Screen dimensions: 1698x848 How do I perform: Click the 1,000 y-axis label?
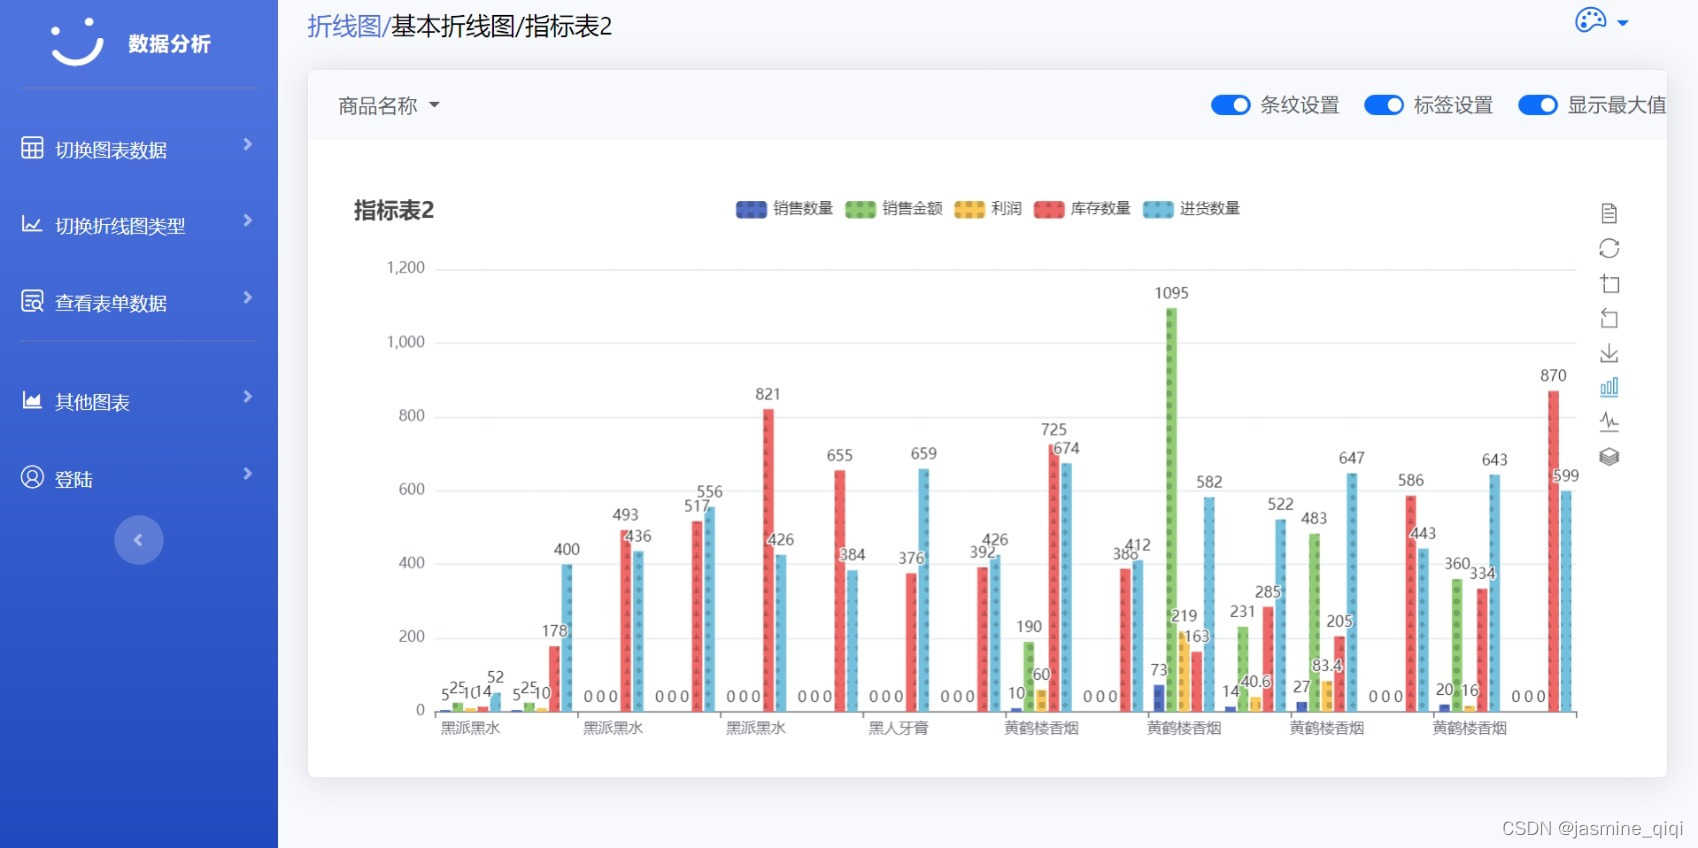click(x=406, y=341)
